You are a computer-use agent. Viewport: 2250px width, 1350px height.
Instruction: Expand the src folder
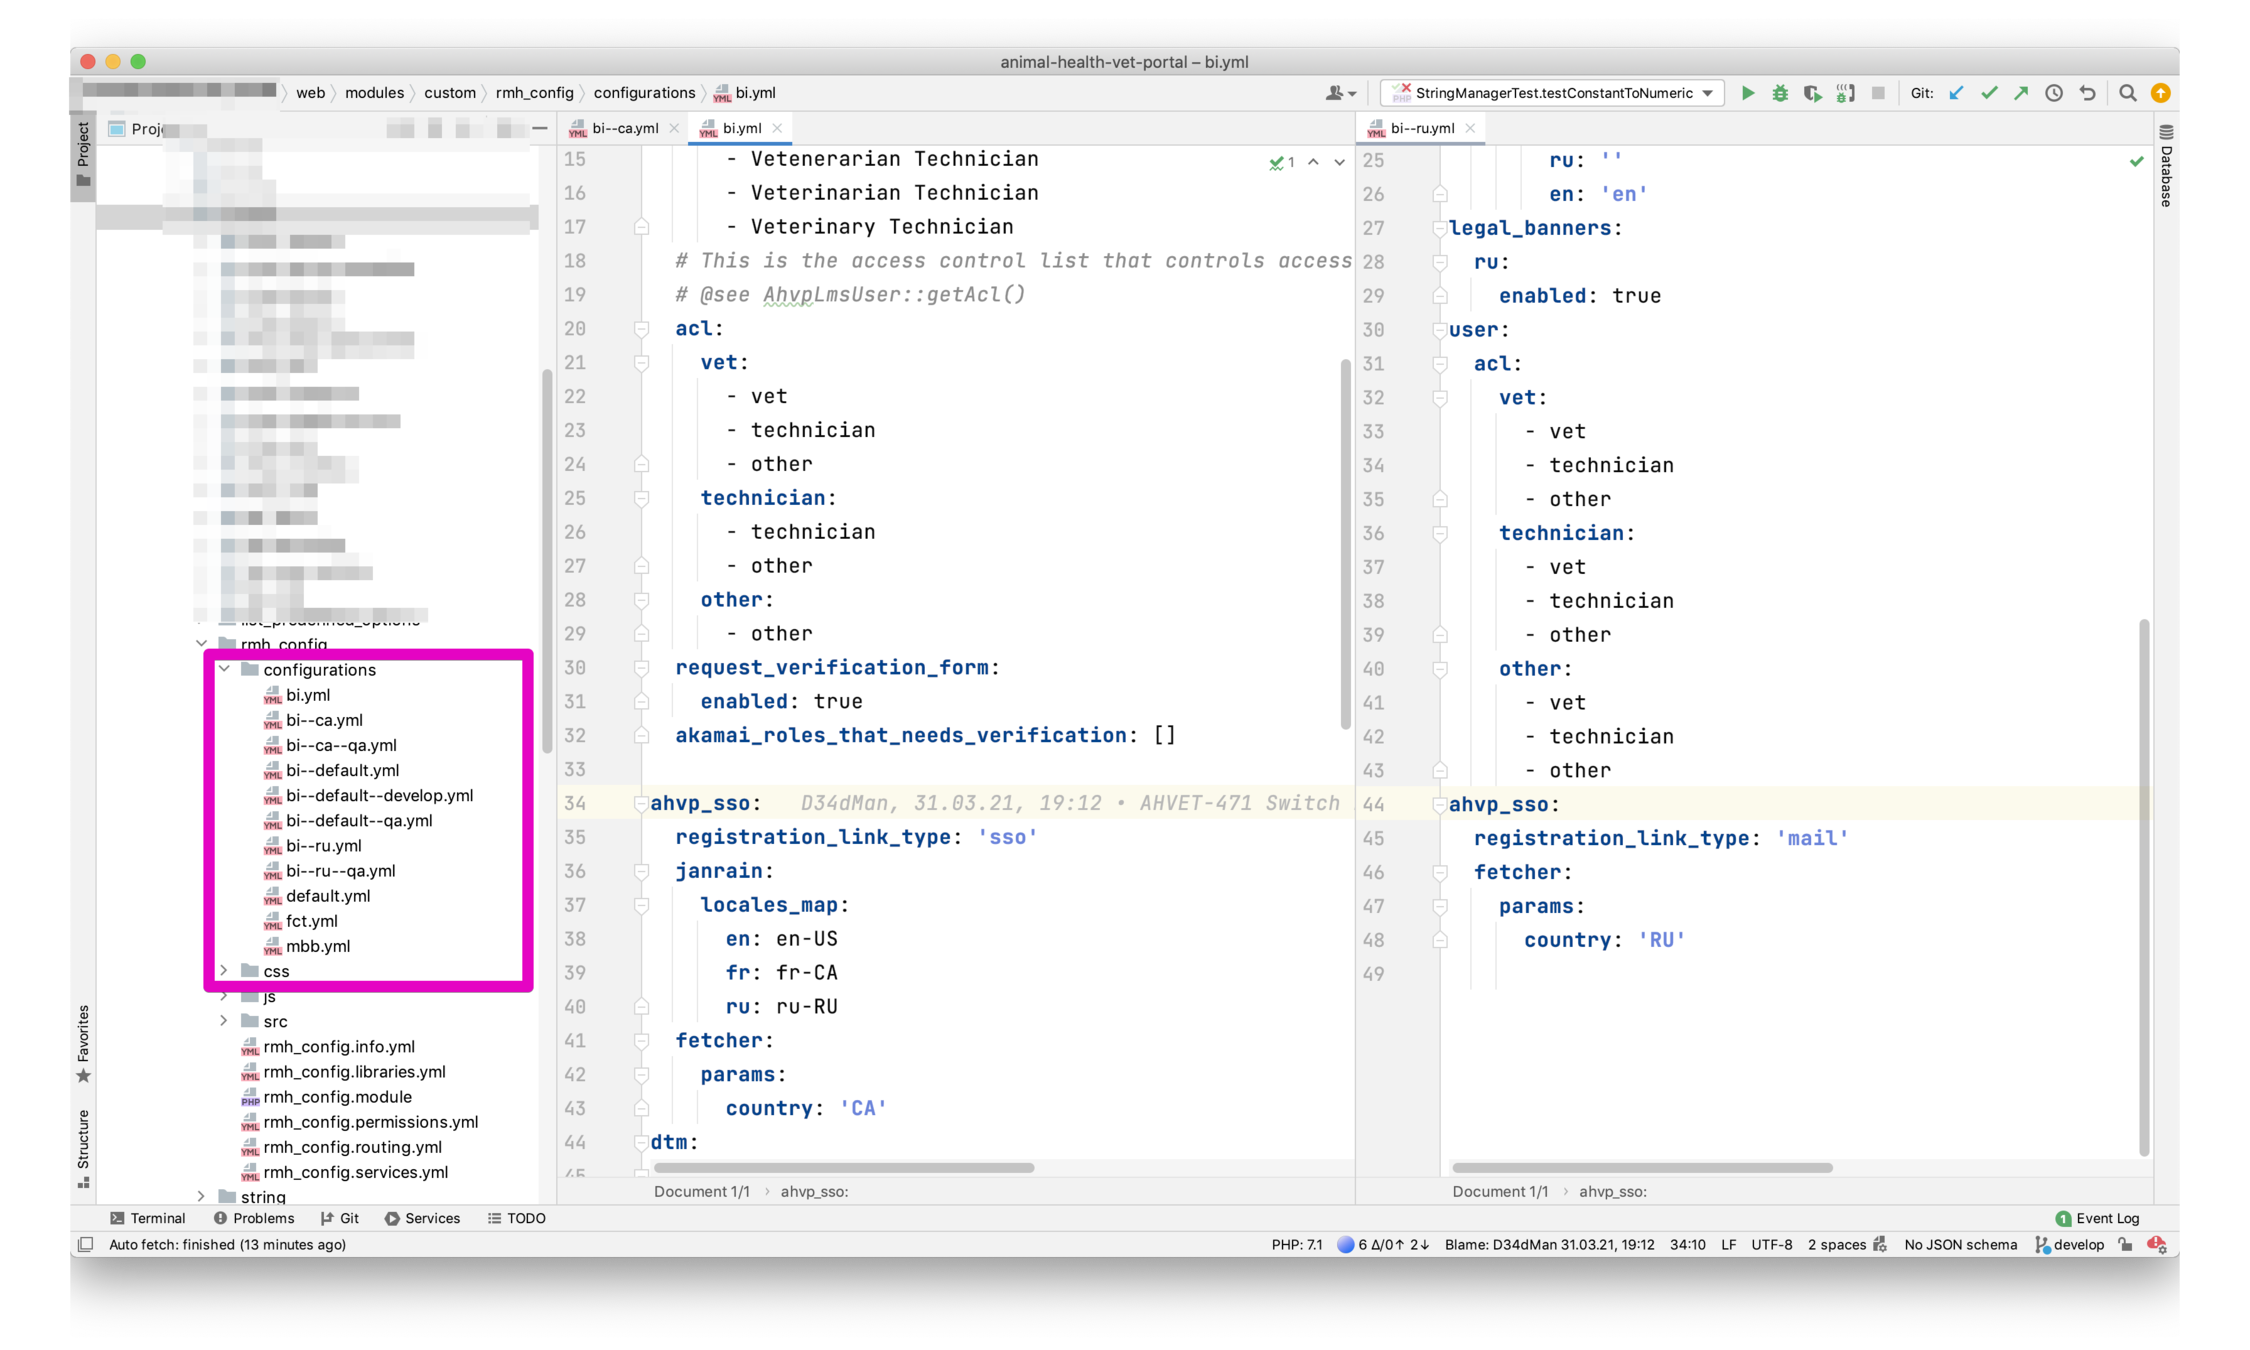point(224,1021)
